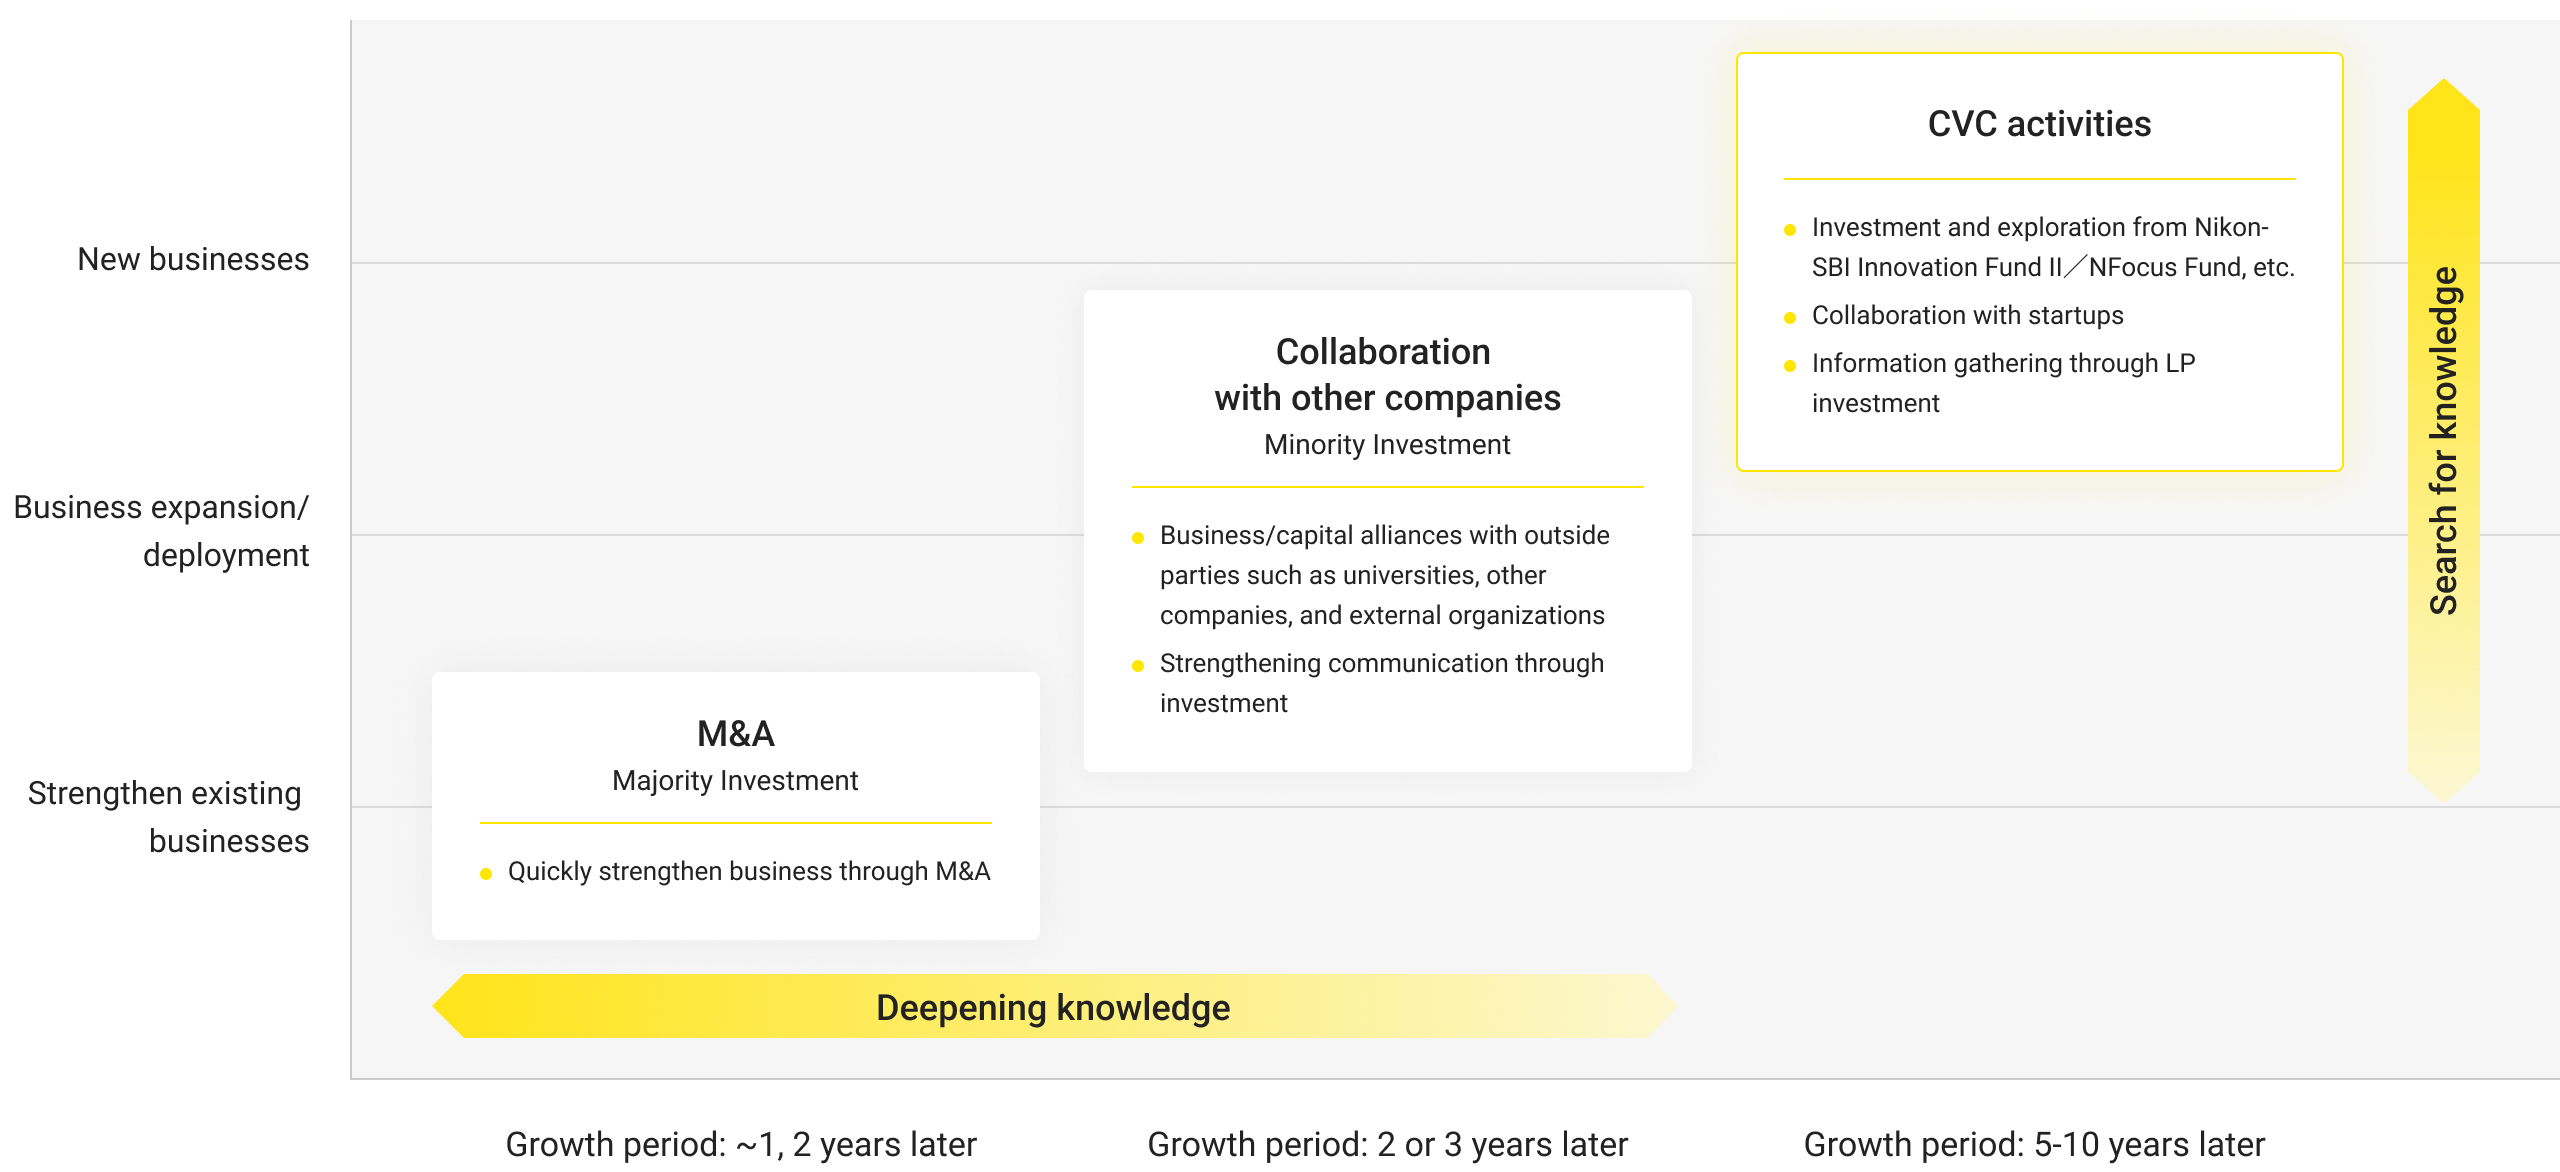The height and width of the screenshot is (1172, 2560).
Task: Click Collaboration with startups bullet
Action: pyautogui.click(x=1967, y=316)
